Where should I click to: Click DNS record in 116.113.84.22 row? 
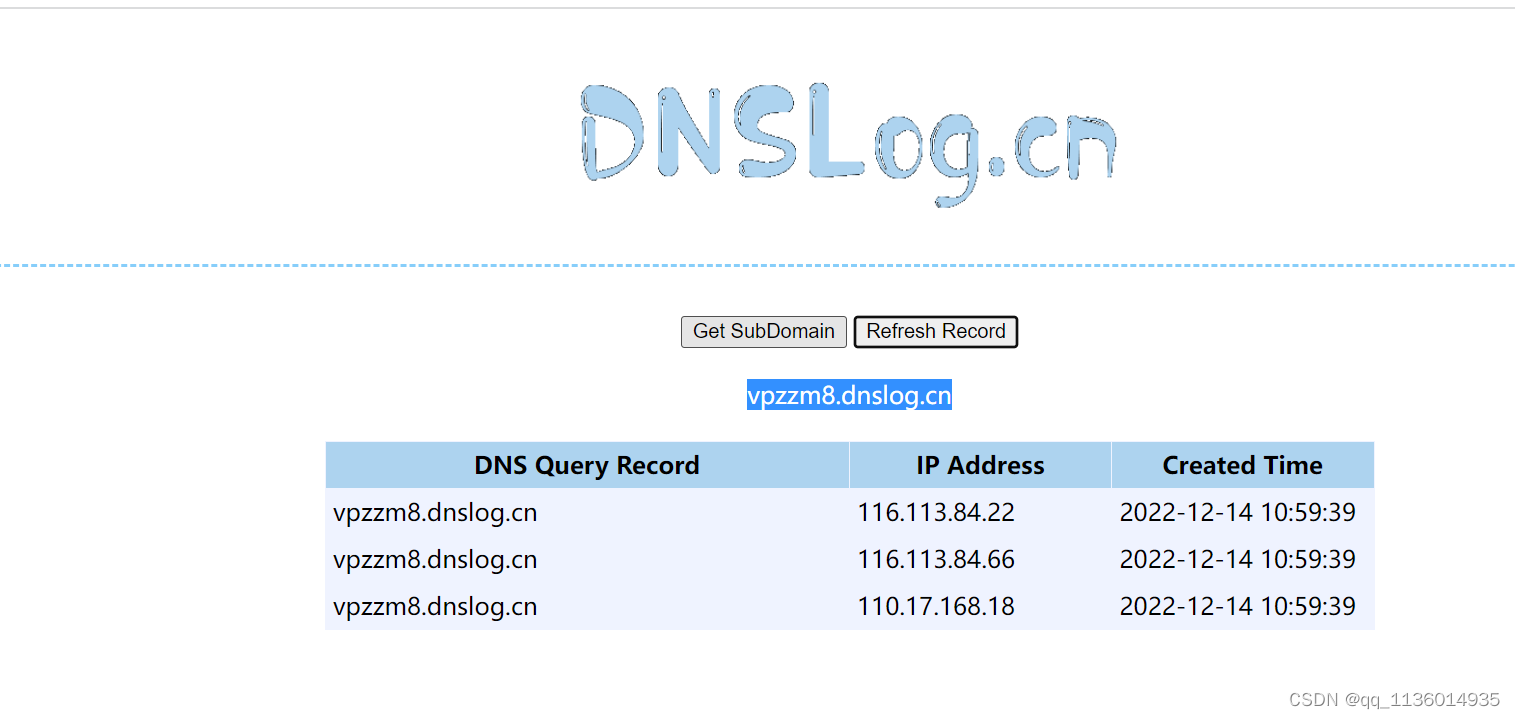pyautogui.click(x=435, y=513)
